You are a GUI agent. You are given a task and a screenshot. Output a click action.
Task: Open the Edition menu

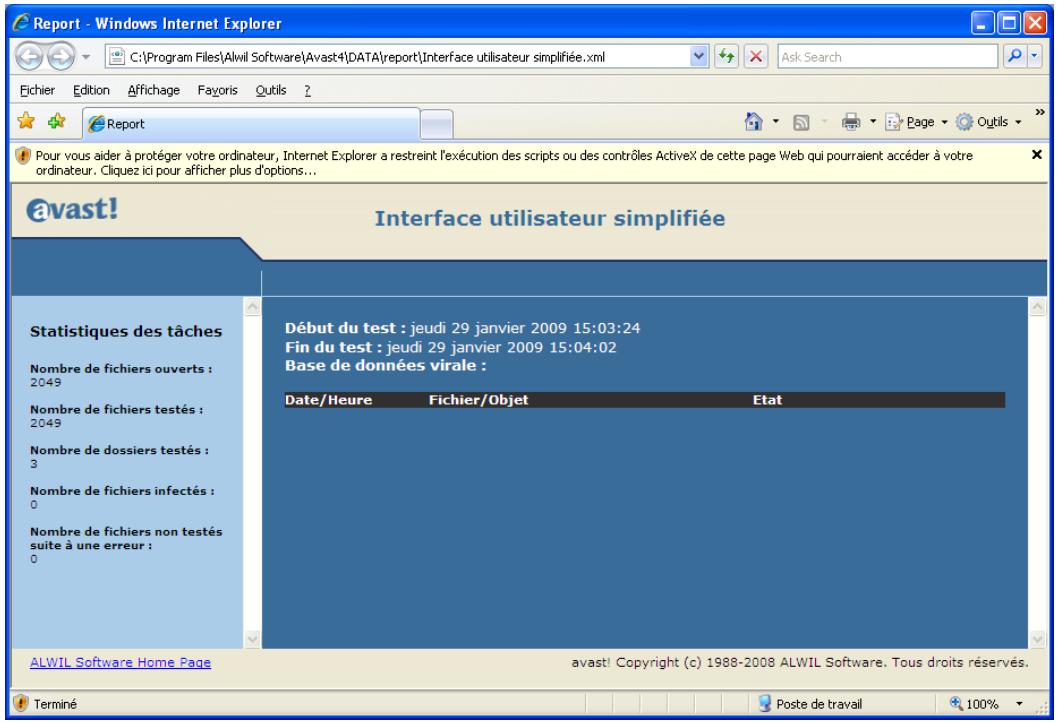pyautogui.click(x=91, y=90)
